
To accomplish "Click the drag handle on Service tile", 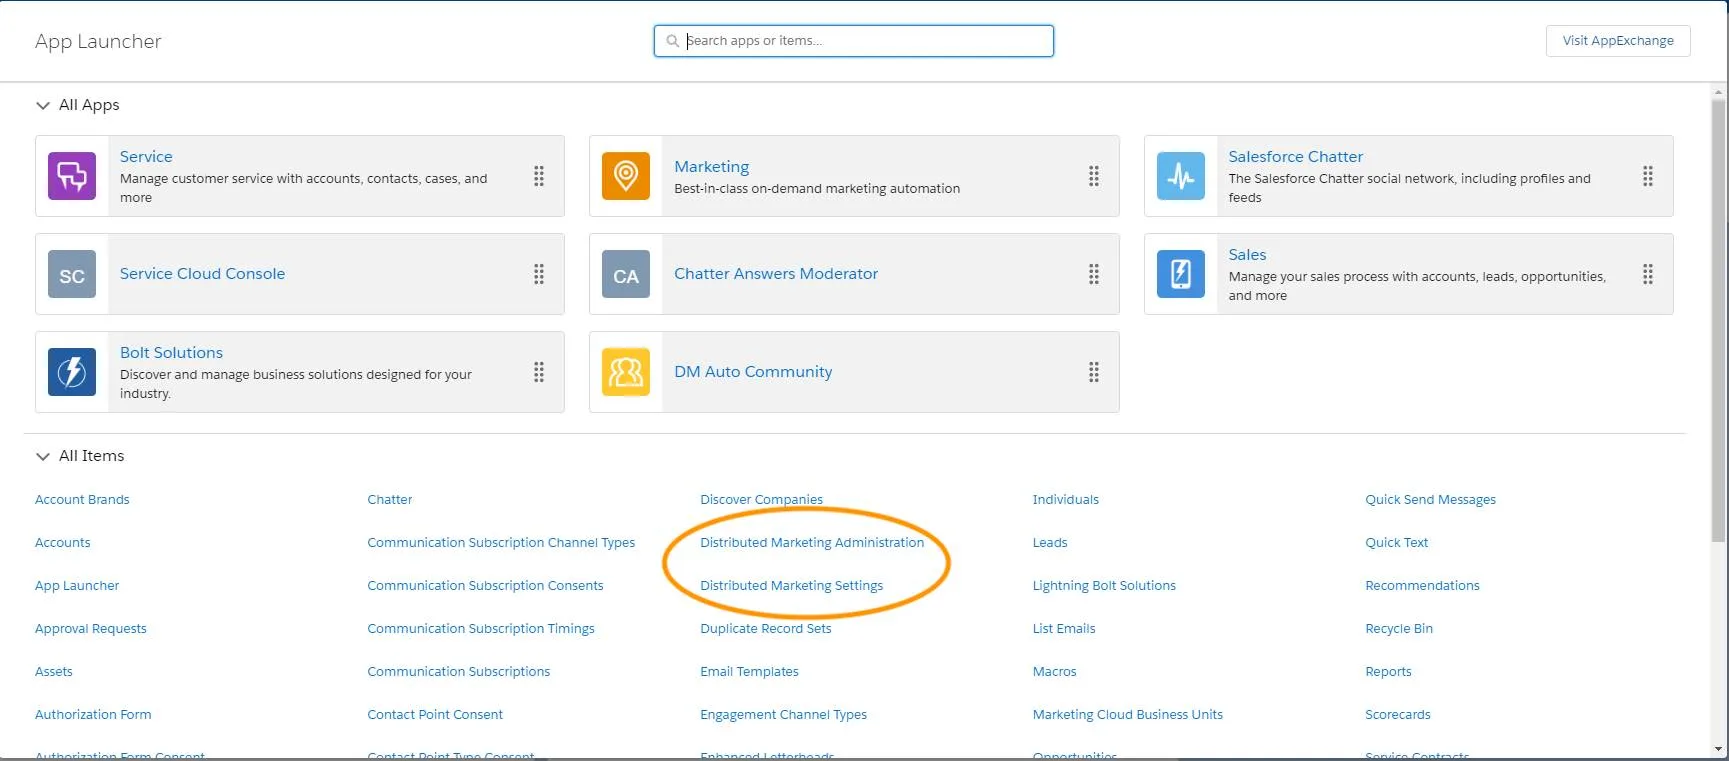I will click(x=539, y=176).
